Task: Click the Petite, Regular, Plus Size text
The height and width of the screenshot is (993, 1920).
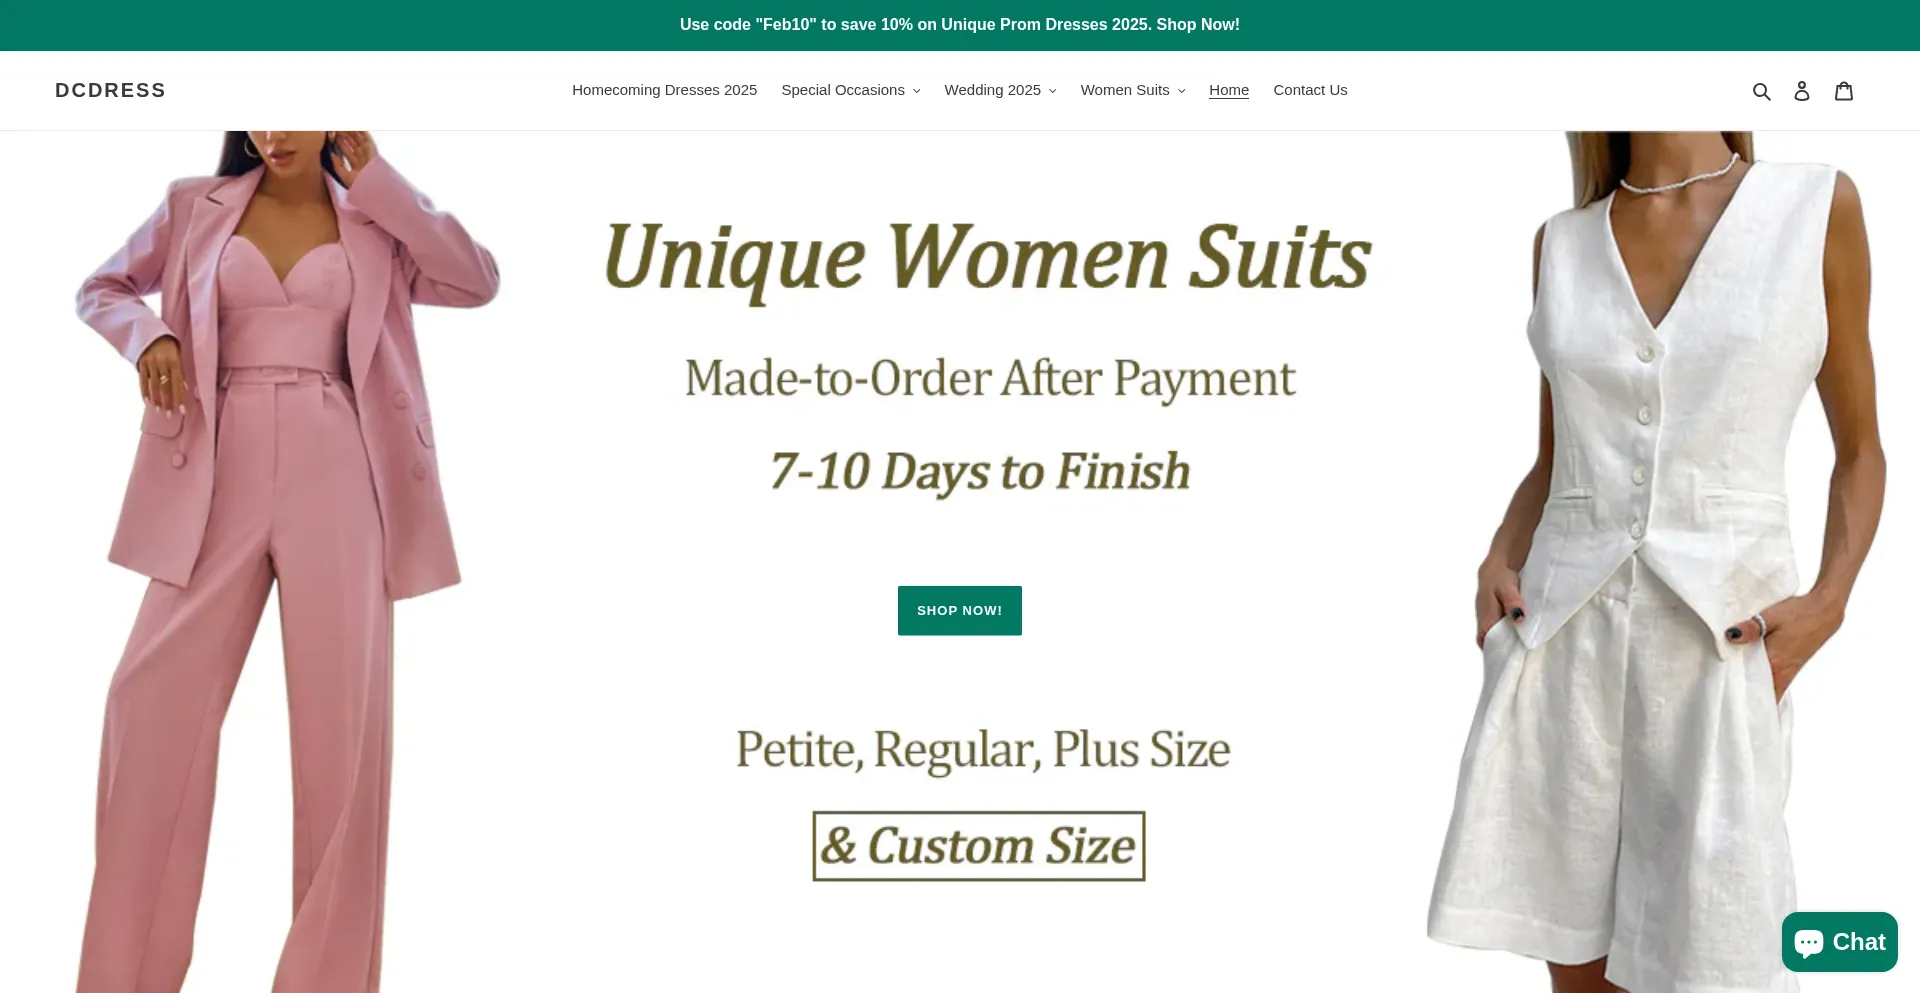Action: pyautogui.click(x=983, y=749)
